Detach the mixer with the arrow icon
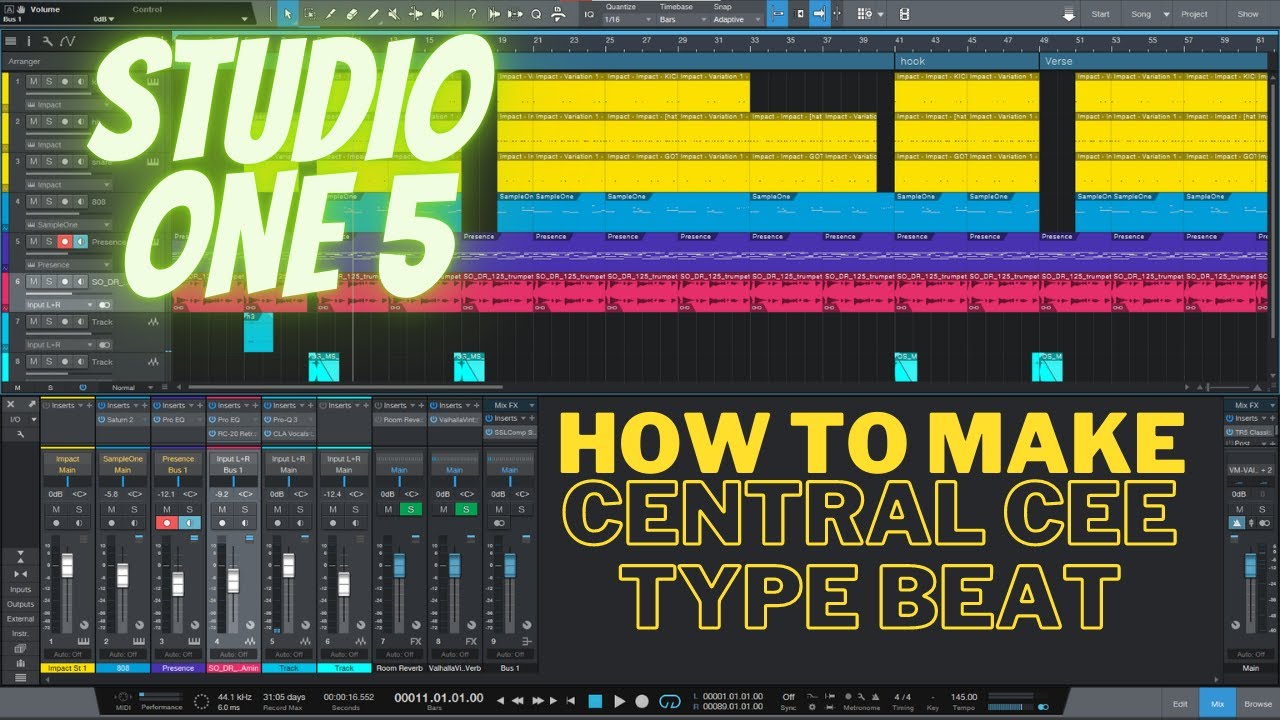 click(x=32, y=404)
